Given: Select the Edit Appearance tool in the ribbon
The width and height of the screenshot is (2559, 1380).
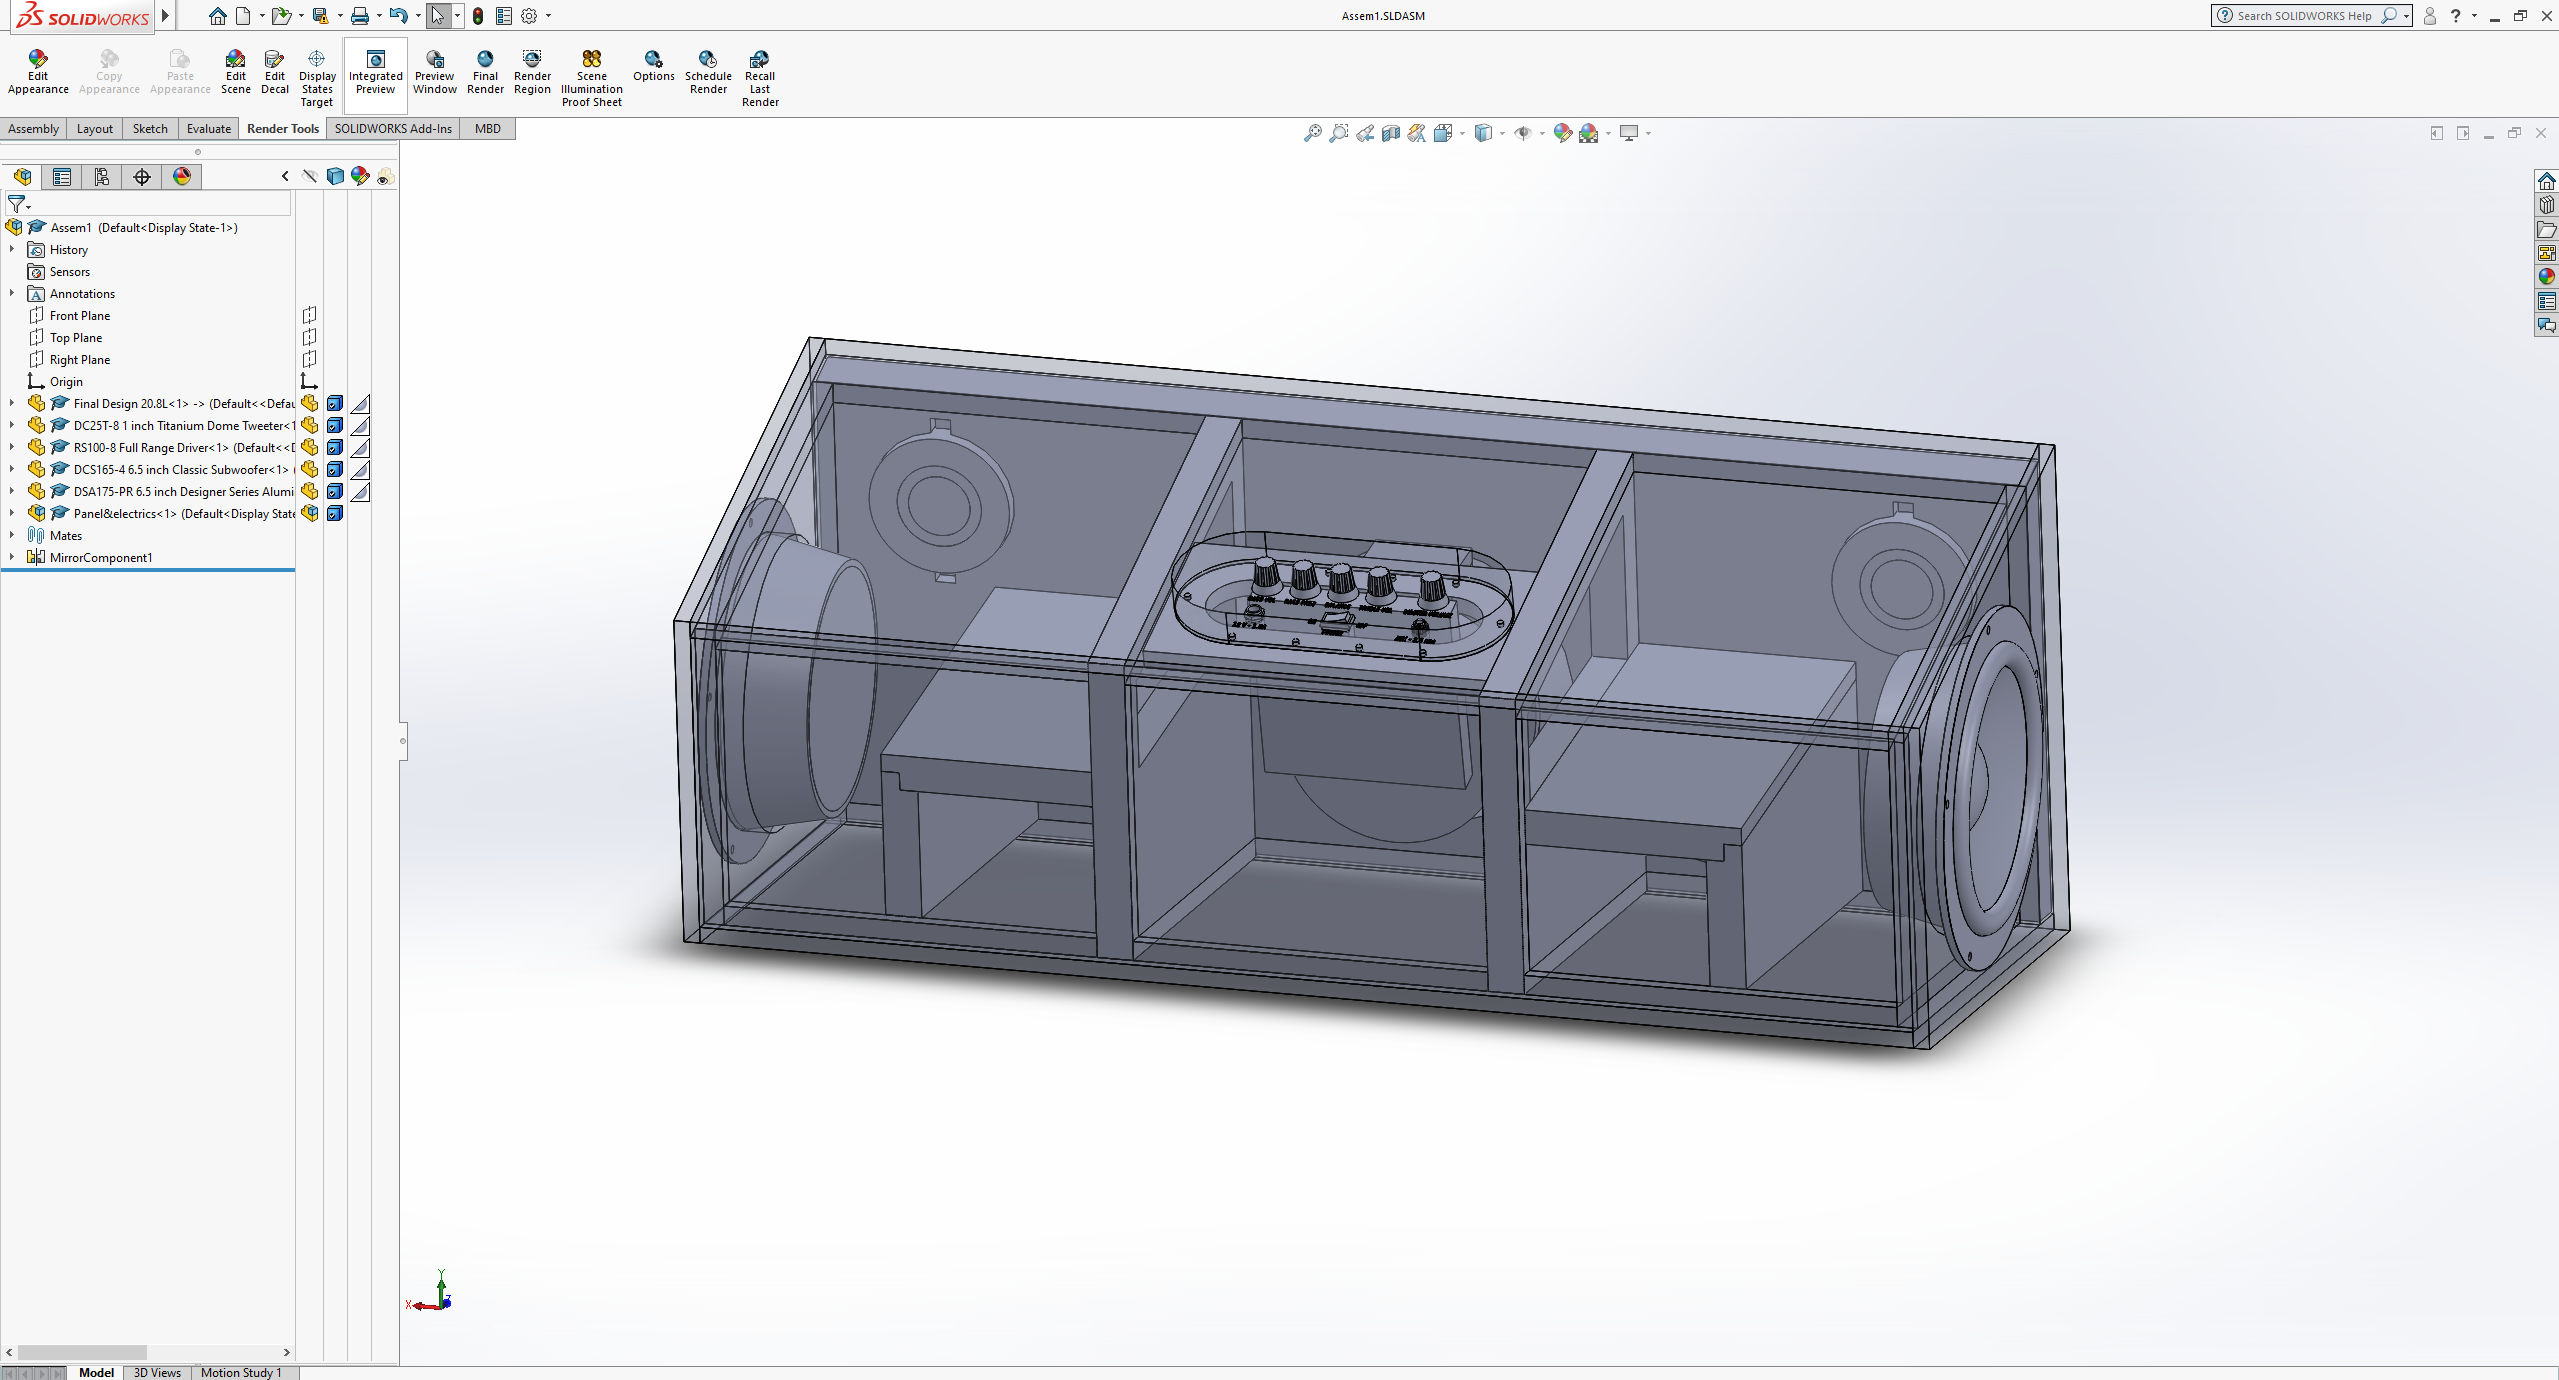Looking at the screenshot, I should 38,72.
